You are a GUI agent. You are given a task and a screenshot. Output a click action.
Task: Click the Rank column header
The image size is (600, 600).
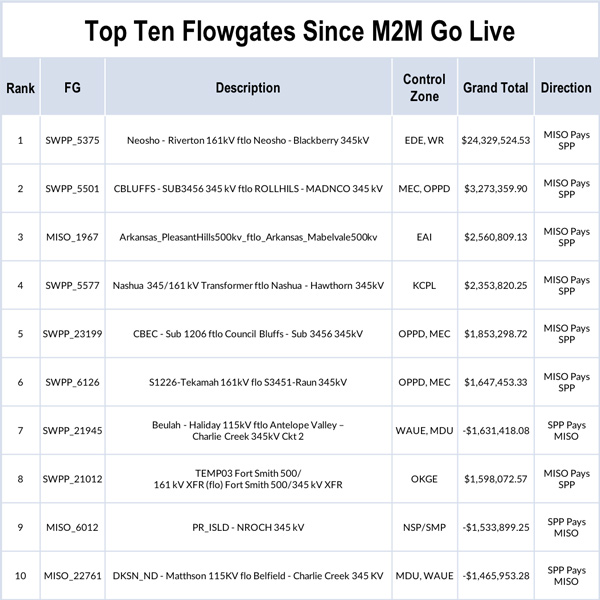(20, 88)
